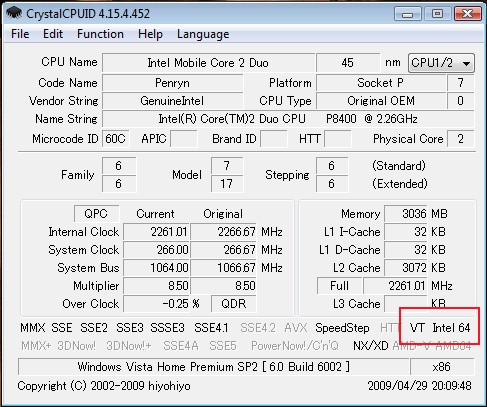Viewport: 487px width, 407px height.
Task: Click the Internal Clock original value 2266.67
Action: [223, 232]
